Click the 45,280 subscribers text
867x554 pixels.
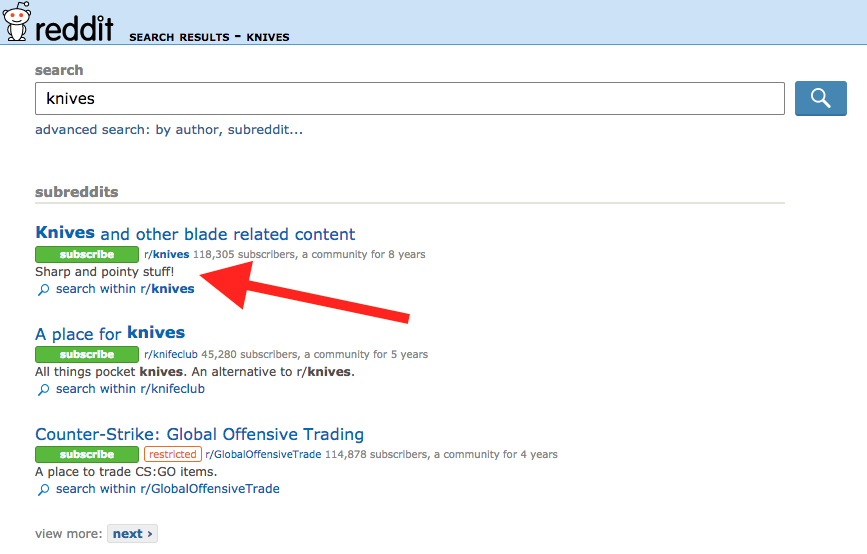tap(249, 354)
